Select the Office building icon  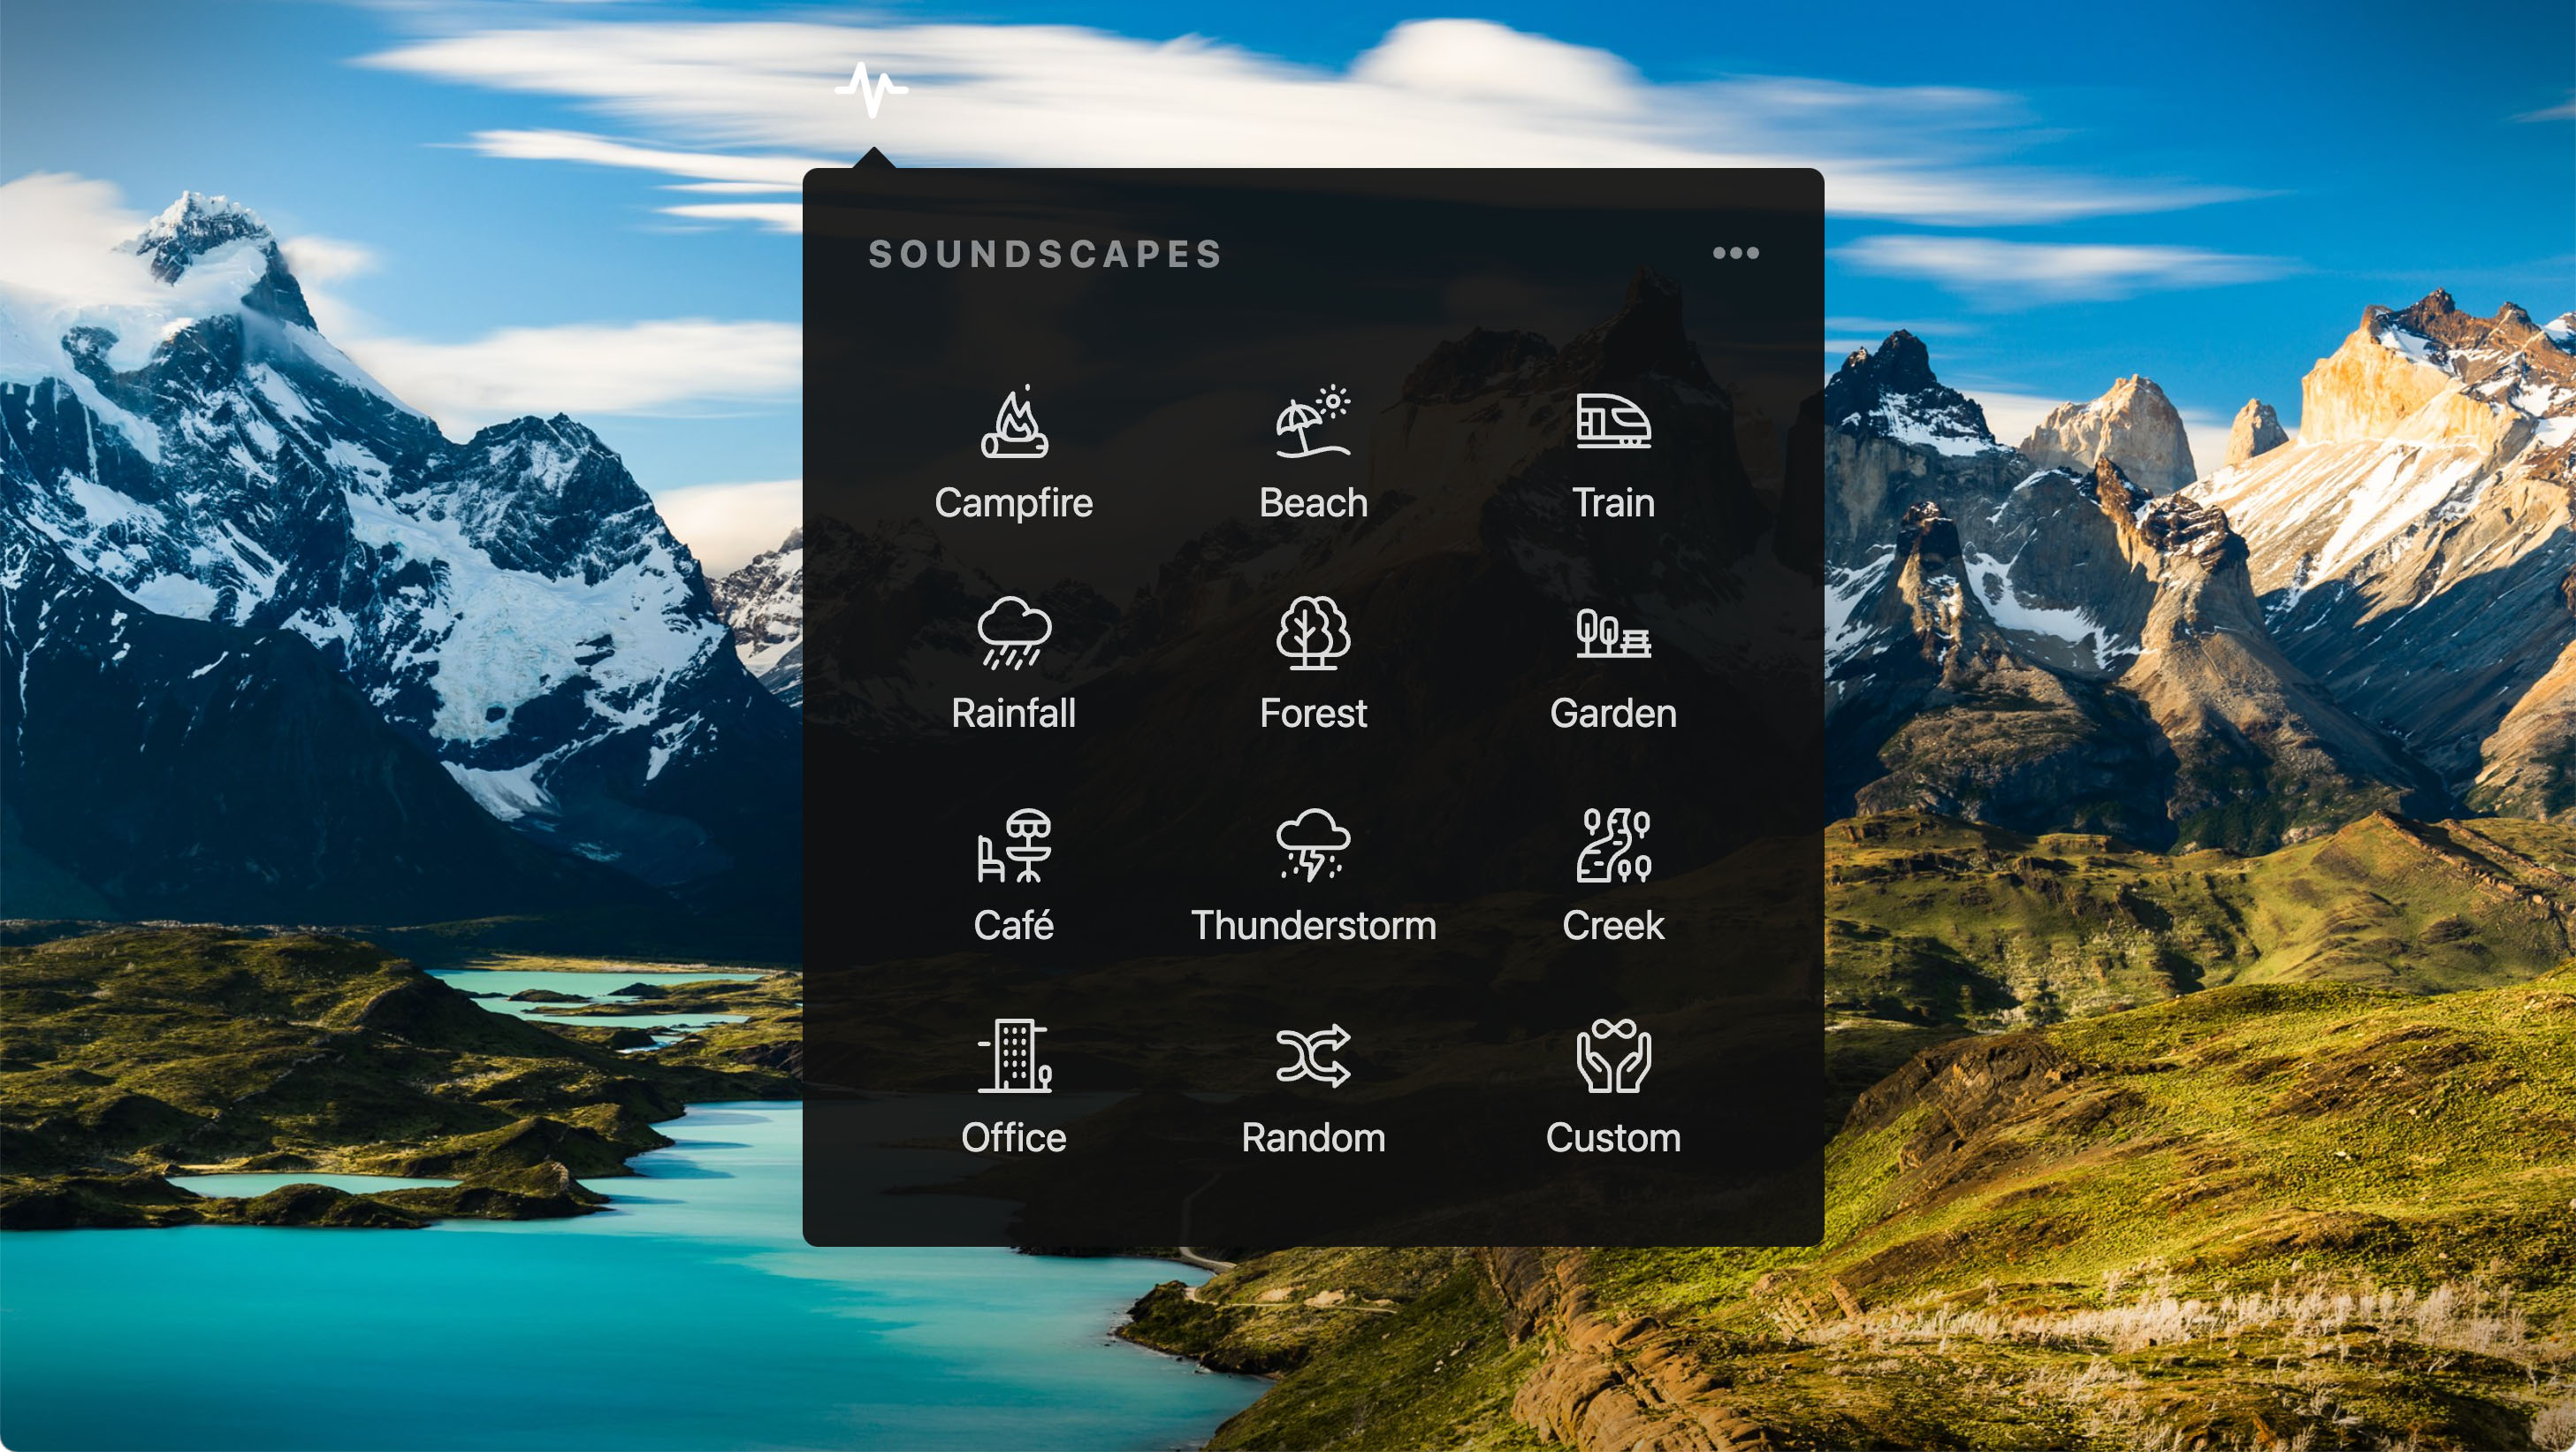1014,1055
